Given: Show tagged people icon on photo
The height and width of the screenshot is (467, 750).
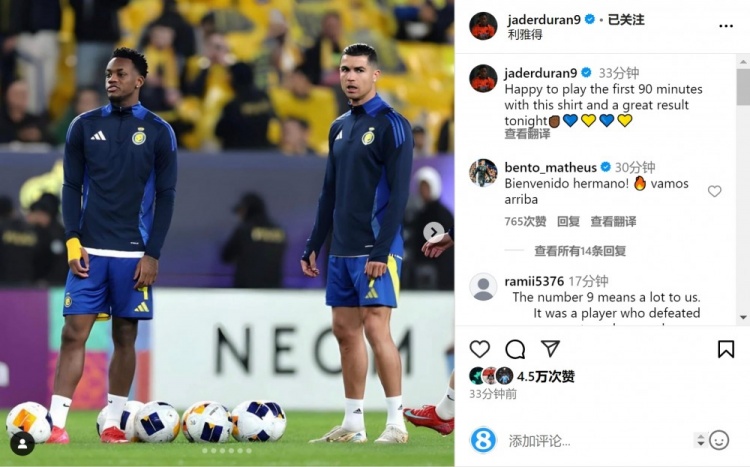Looking at the screenshot, I should [22, 444].
